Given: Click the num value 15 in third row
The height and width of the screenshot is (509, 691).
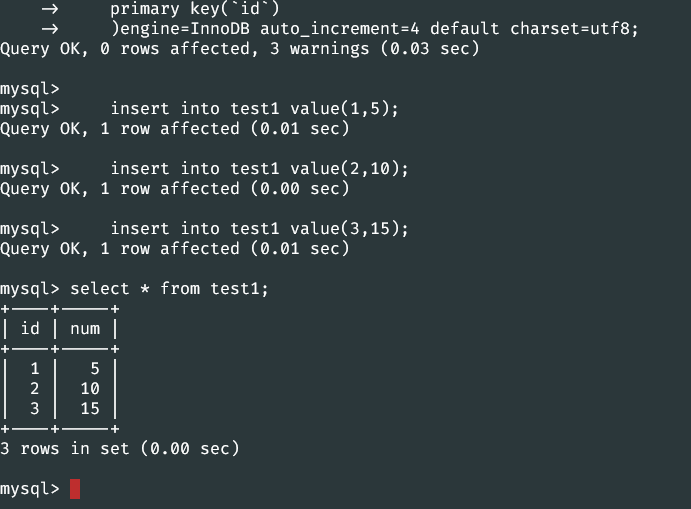Looking at the screenshot, I should point(90,409).
